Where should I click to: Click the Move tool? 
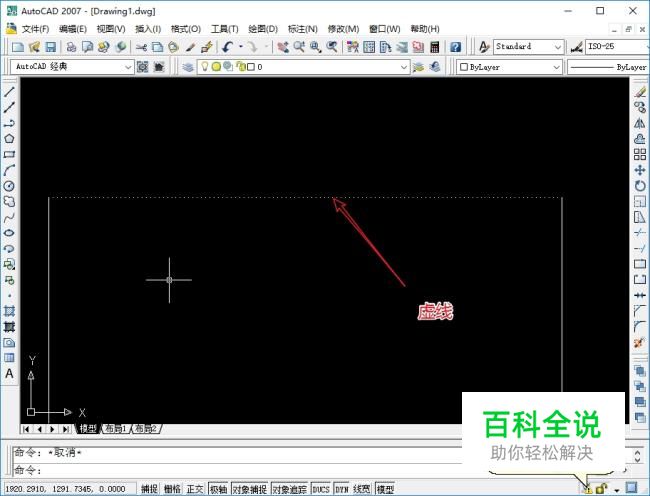click(640, 170)
